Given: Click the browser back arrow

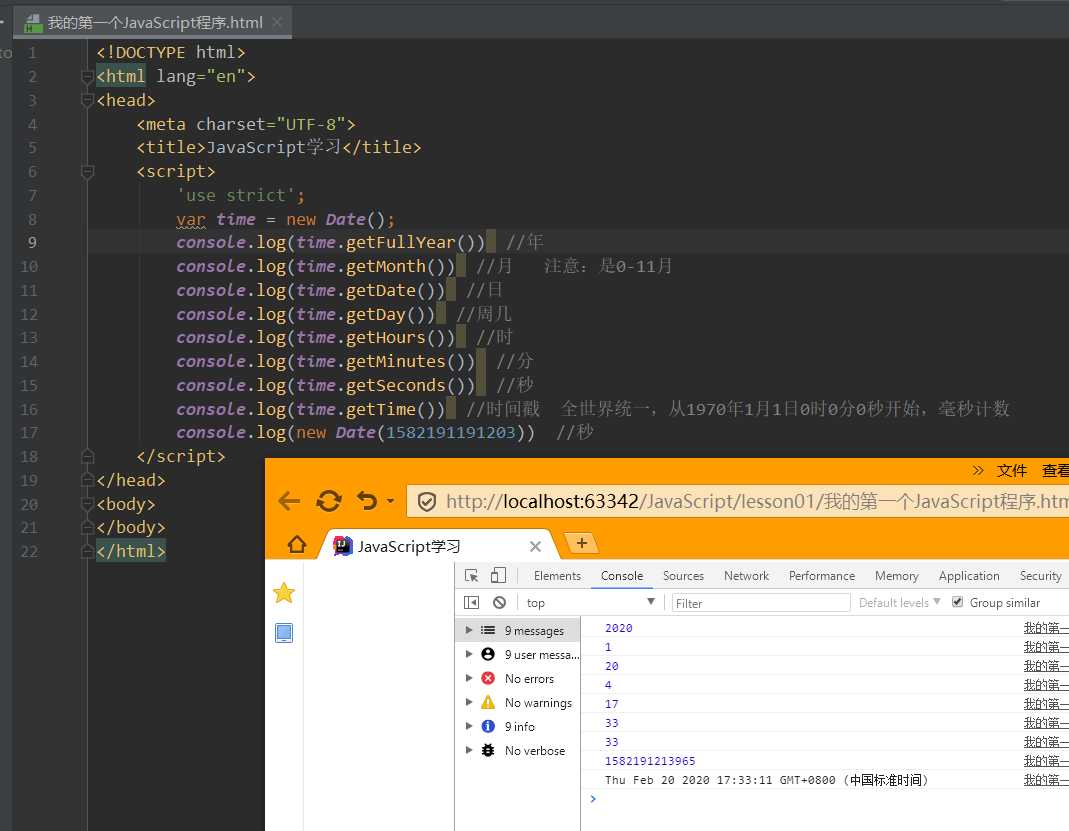Looking at the screenshot, I should [289, 502].
